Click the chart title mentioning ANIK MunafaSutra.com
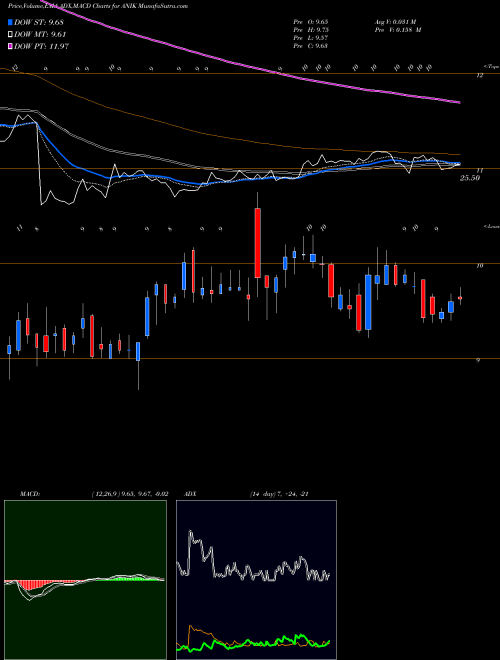 point(98,6)
